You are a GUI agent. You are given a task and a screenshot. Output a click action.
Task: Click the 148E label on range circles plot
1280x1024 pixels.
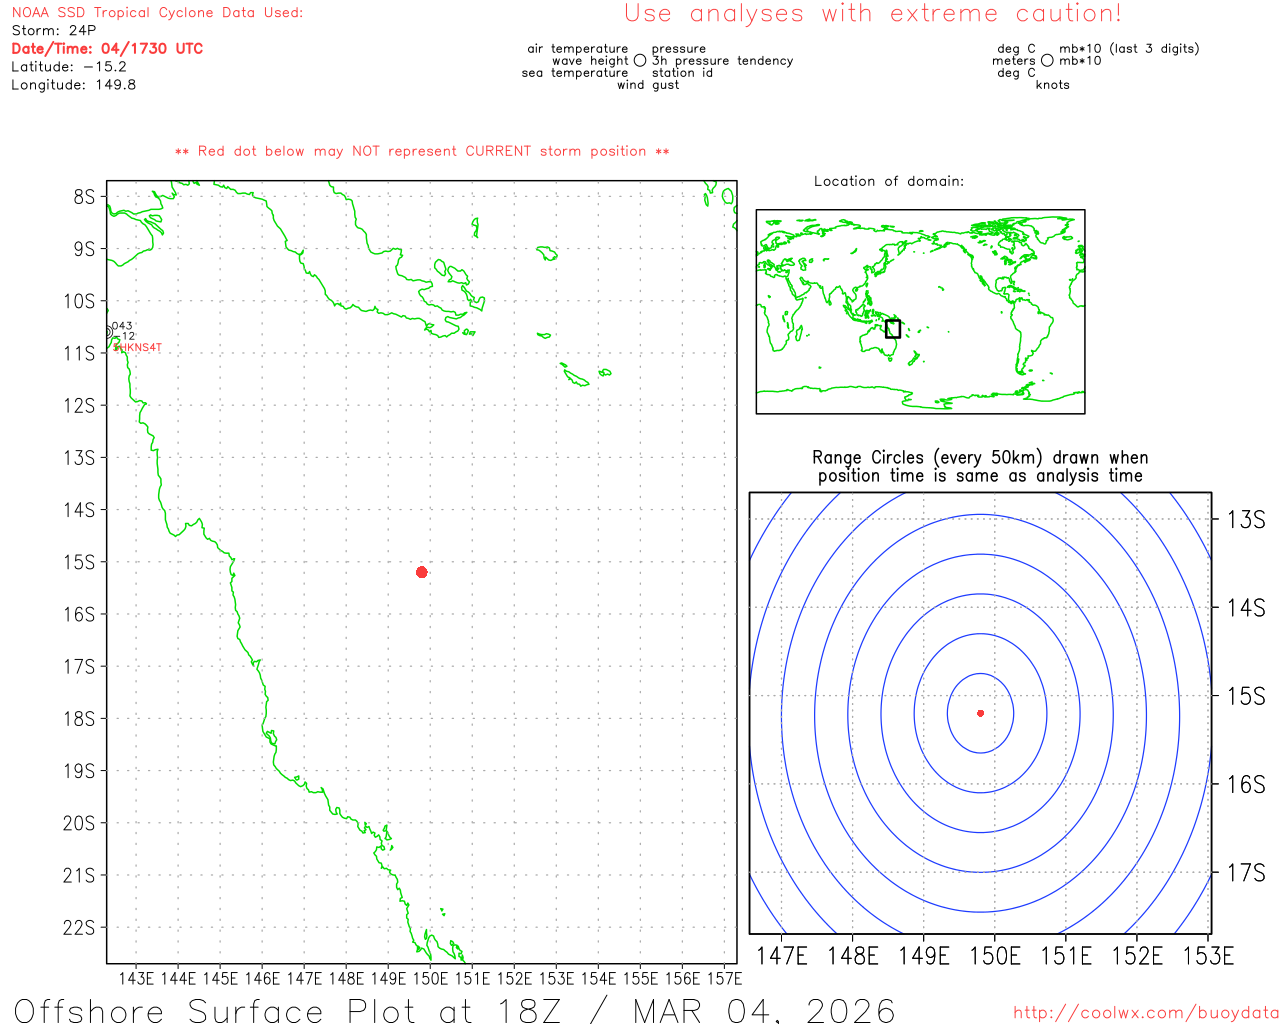(853, 956)
